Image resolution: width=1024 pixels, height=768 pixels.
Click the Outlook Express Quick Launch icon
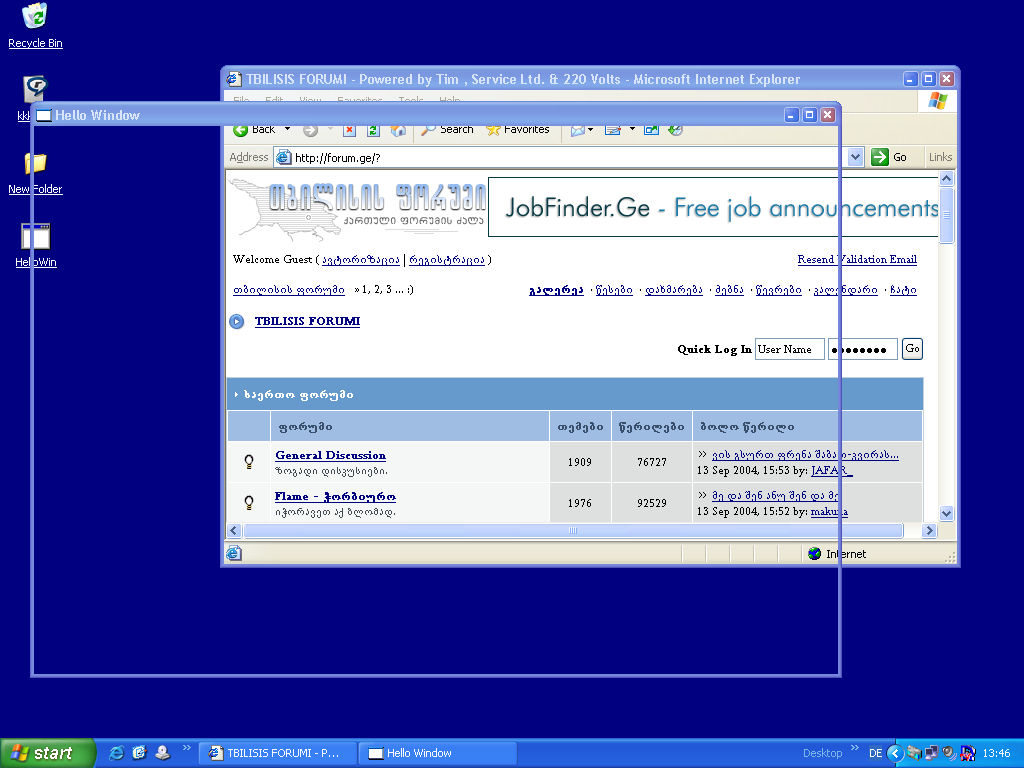[x=139, y=753]
